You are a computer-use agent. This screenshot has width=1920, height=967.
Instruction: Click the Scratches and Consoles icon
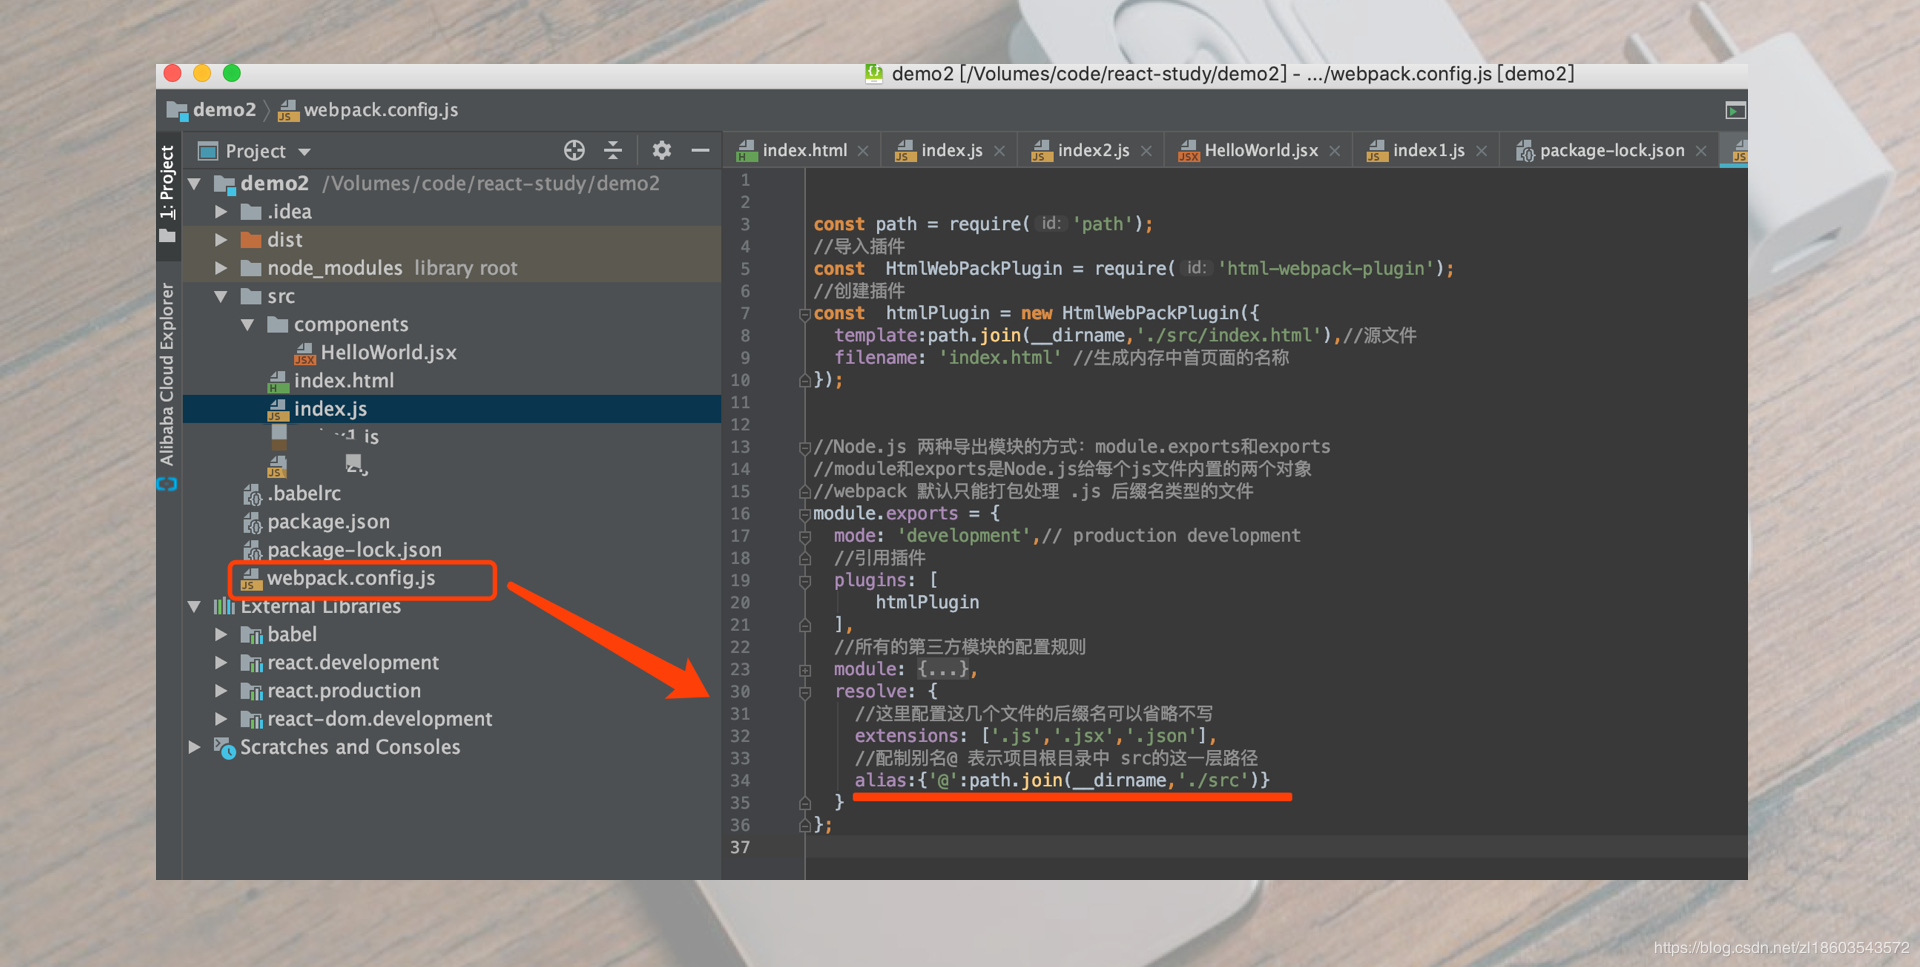pyautogui.click(x=225, y=748)
